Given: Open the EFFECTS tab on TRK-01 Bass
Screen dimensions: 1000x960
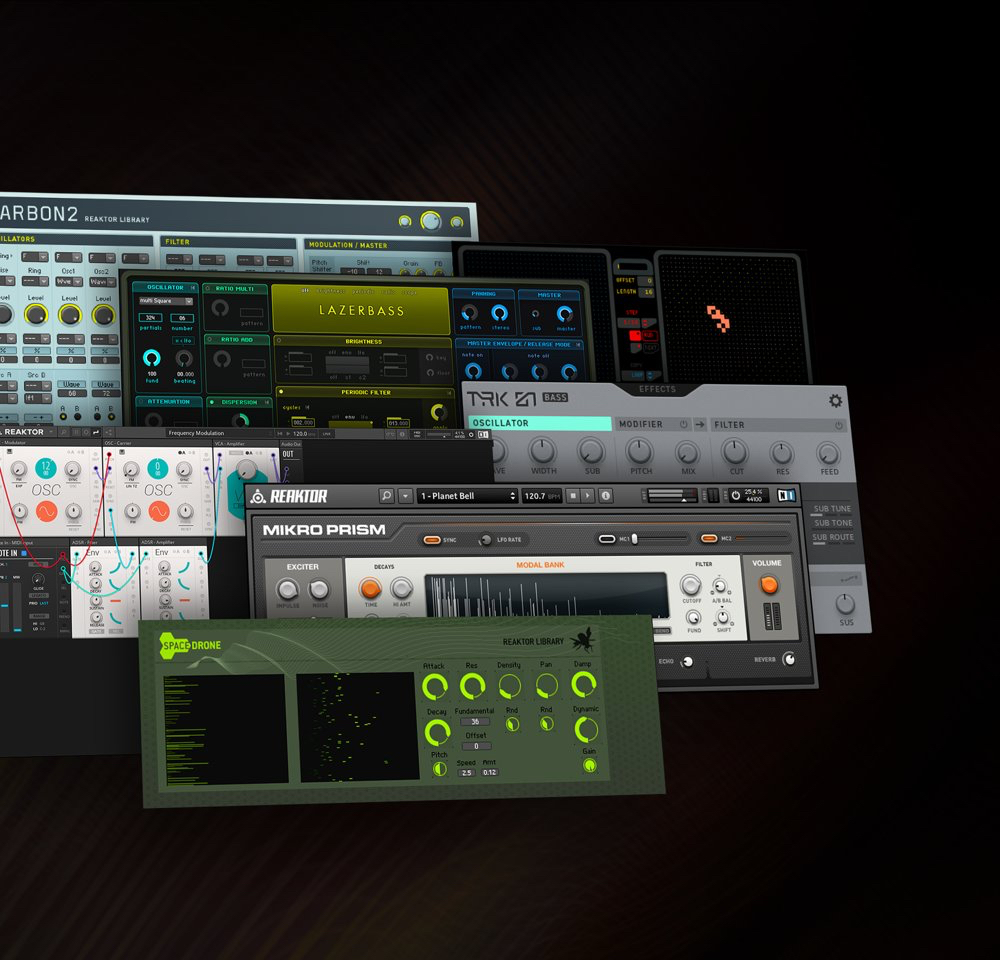Looking at the screenshot, I should (x=657, y=389).
